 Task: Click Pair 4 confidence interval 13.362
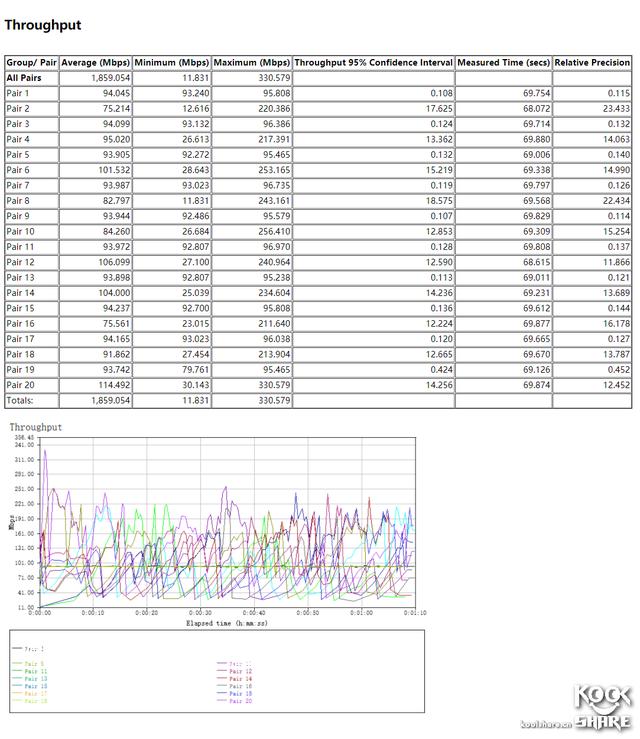439,140
